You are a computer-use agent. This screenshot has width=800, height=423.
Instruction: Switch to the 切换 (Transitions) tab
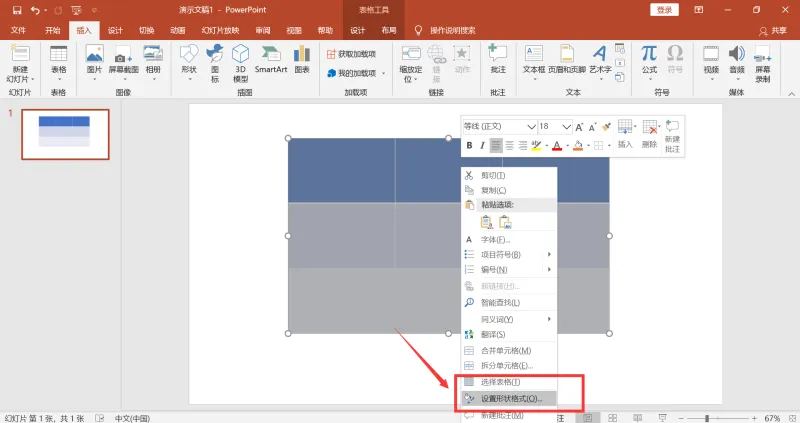coord(147,31)
